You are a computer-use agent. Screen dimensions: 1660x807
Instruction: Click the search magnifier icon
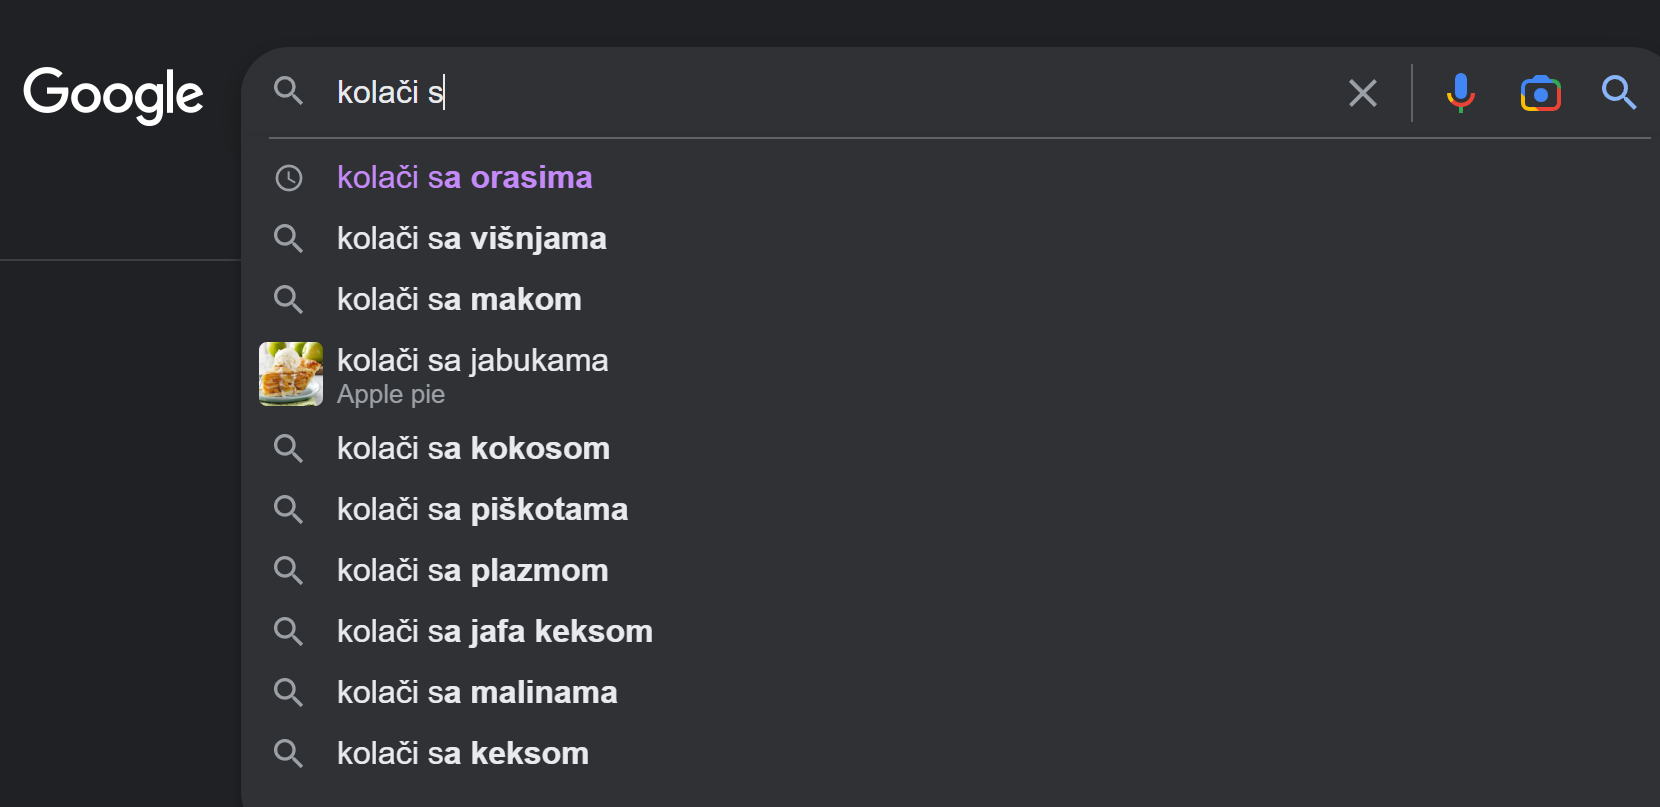click(1618, 93)
